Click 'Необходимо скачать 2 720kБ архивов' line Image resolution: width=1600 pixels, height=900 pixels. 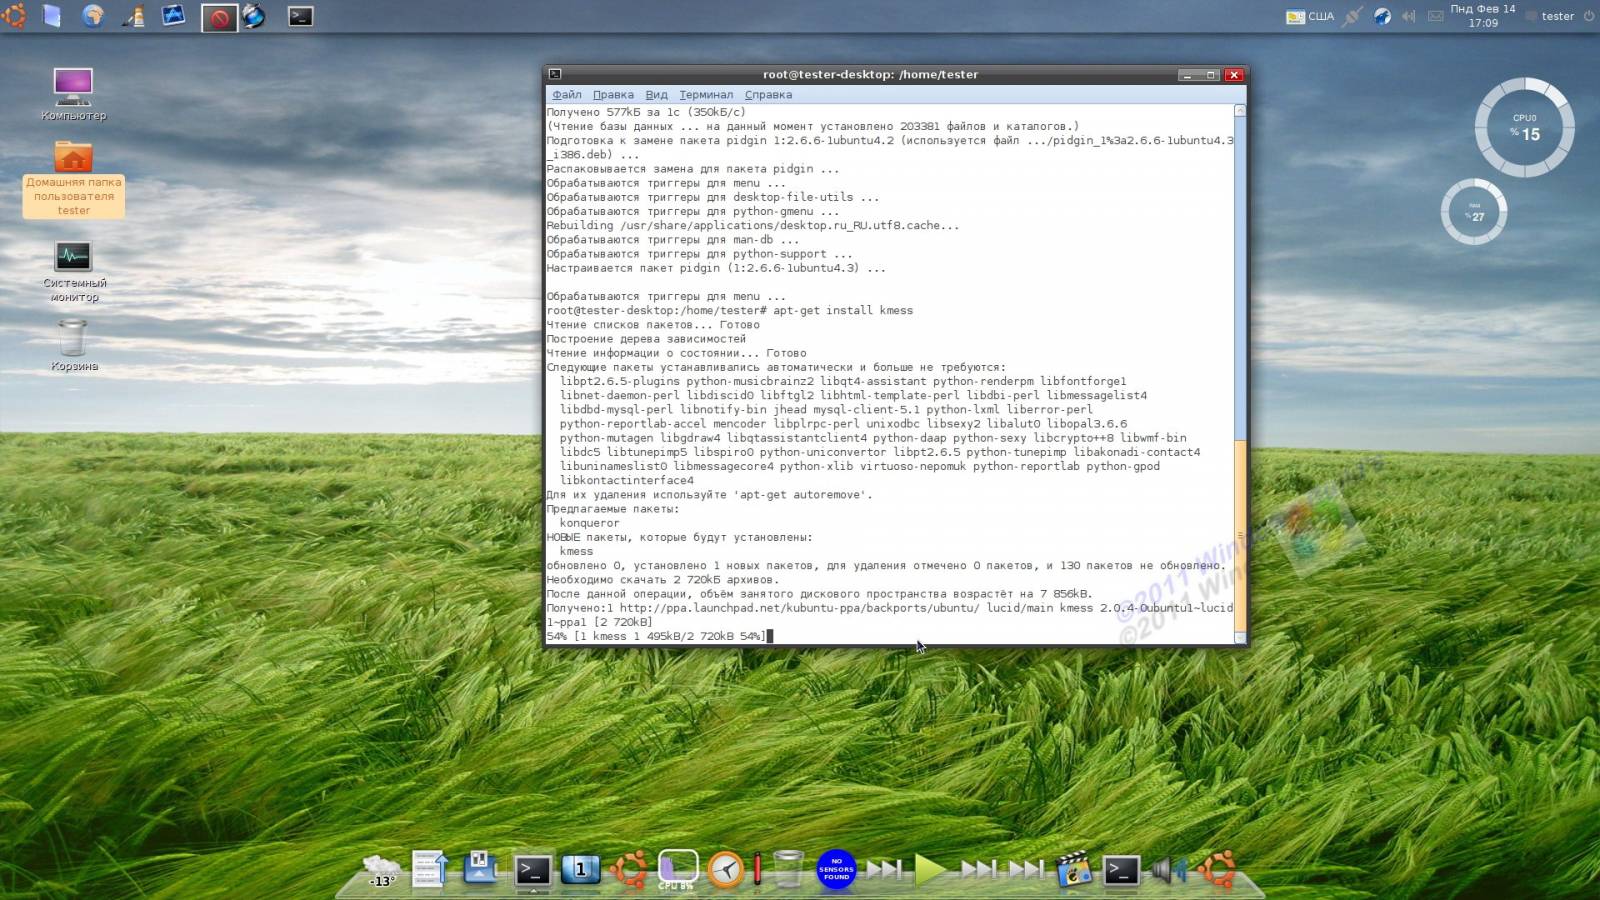click(x=662, y=579)
